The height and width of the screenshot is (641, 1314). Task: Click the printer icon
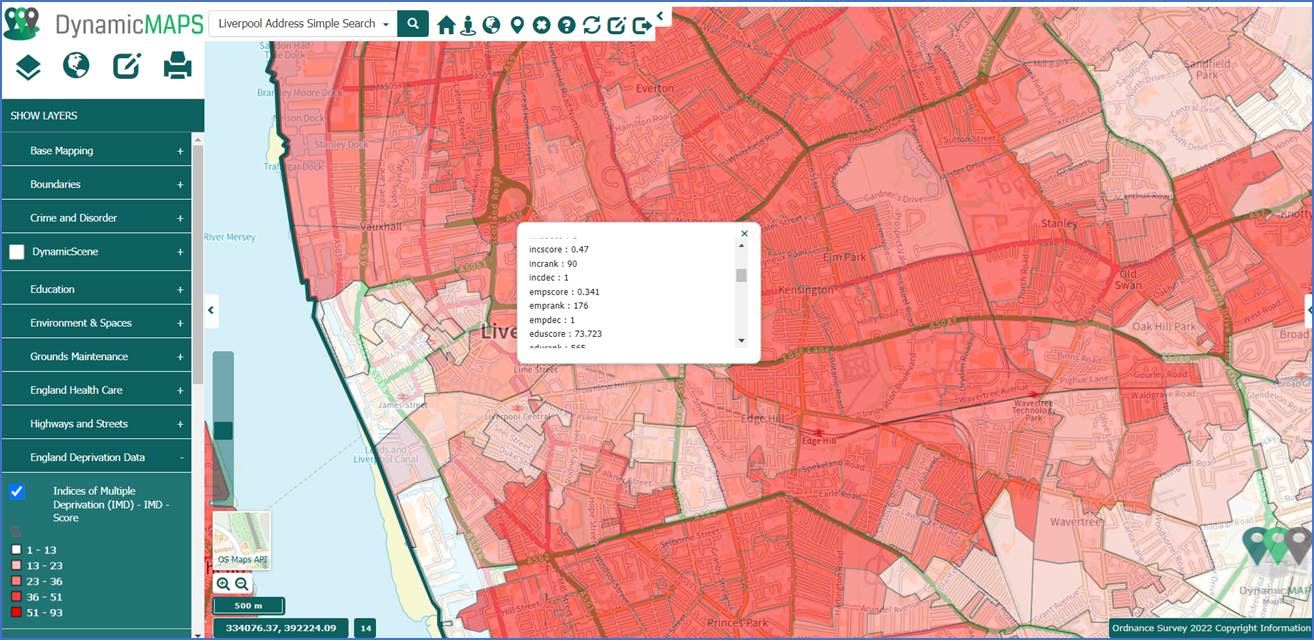[x=177, y=66]
